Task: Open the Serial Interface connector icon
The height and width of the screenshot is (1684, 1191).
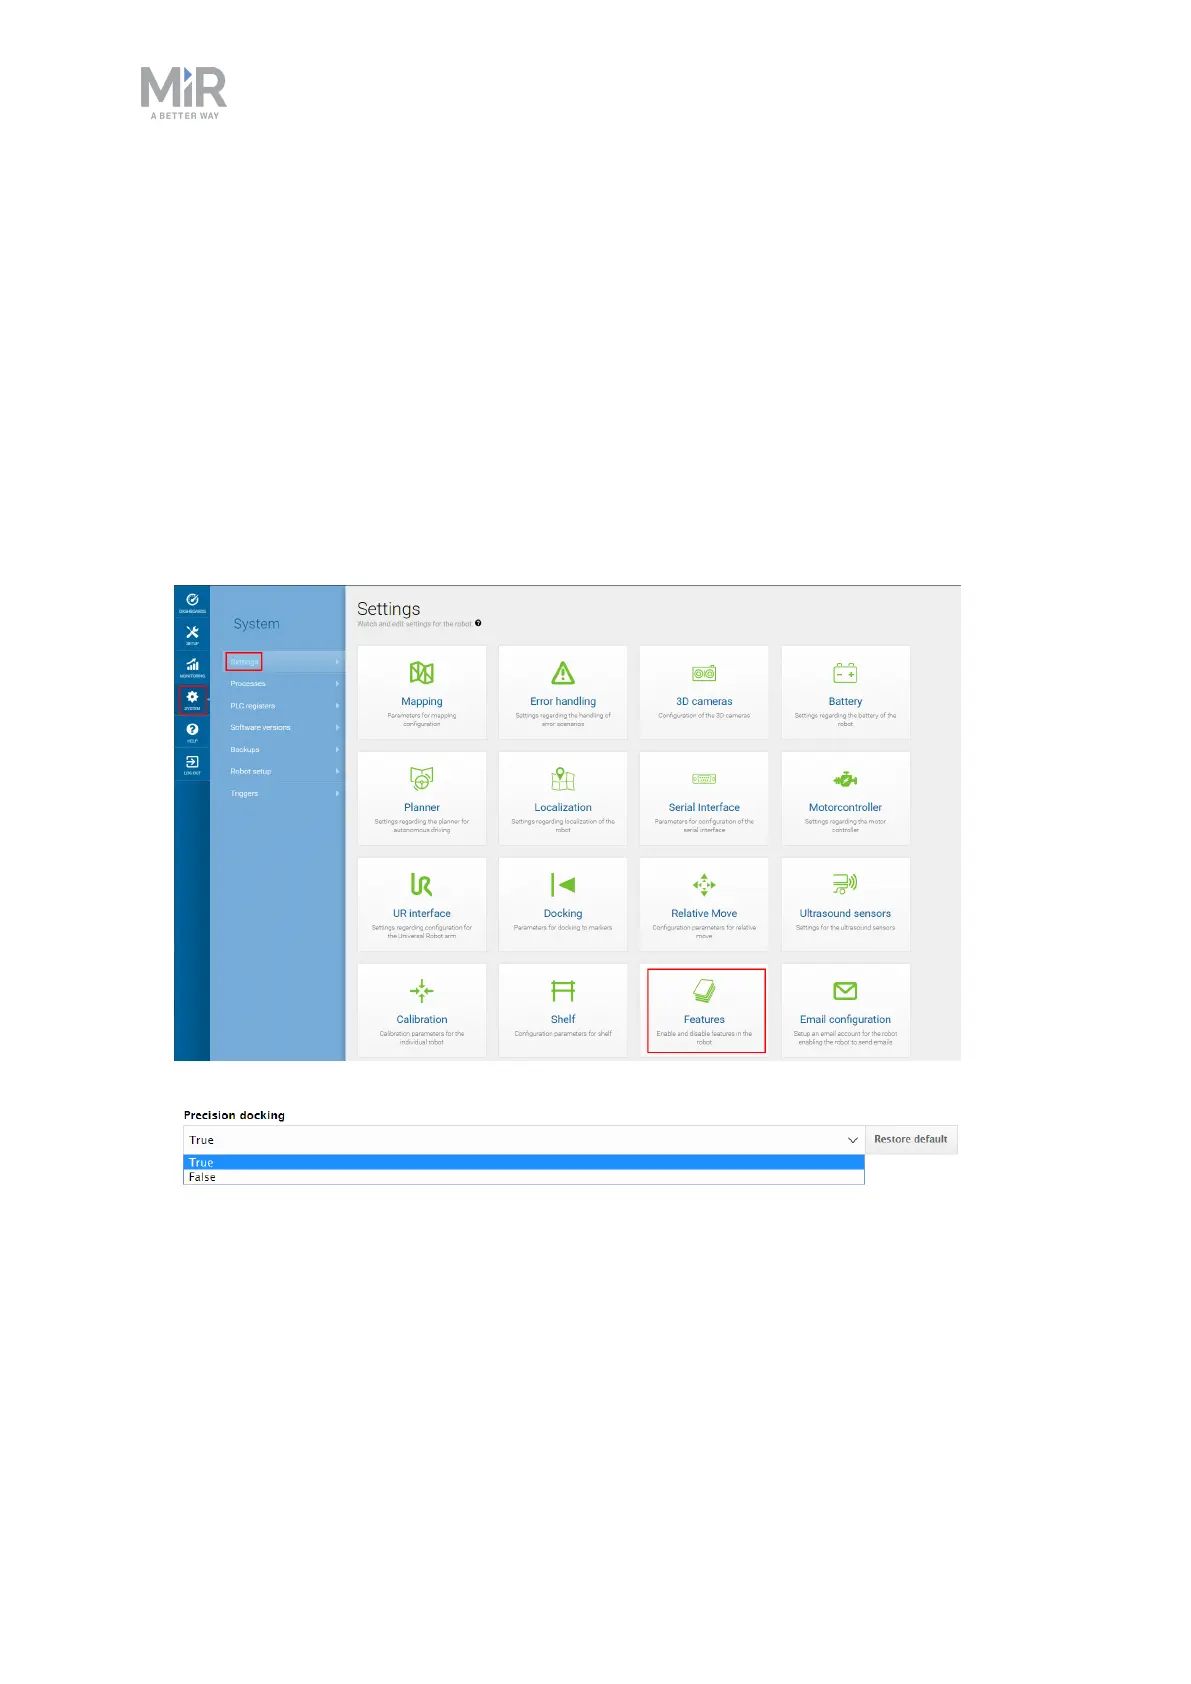Action: point(704,779)
